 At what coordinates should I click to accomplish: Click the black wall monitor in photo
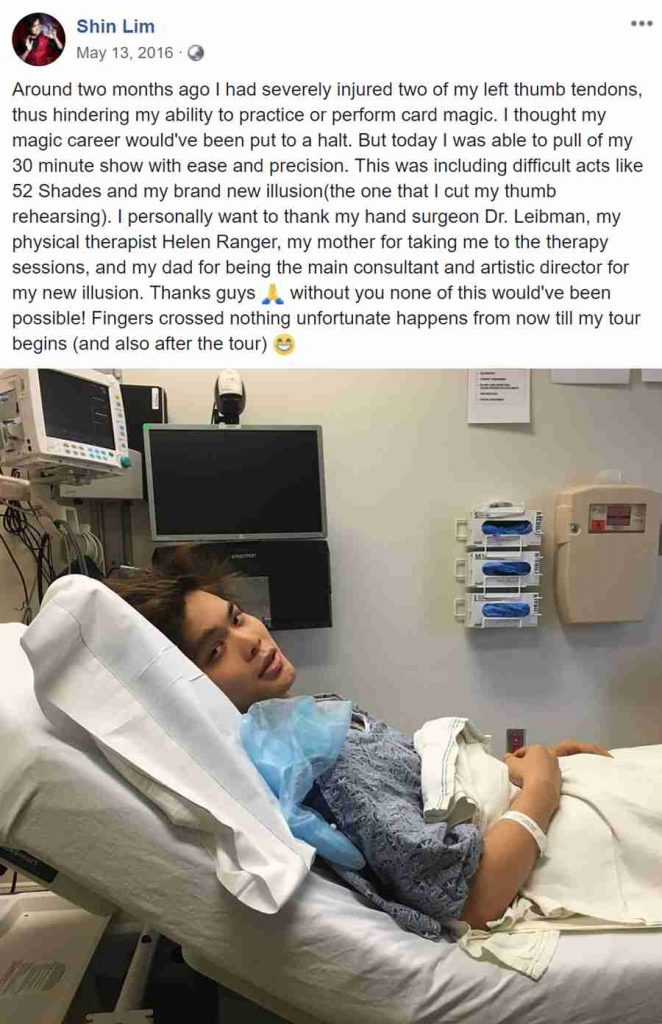[234, 482]
